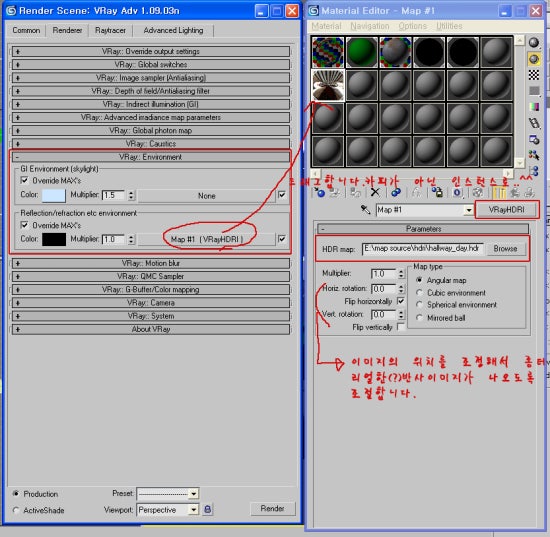This screenshot has width=550, height=537.
Task: Open Make Preview filmstrip icon
Action: (x=534, y=123)
